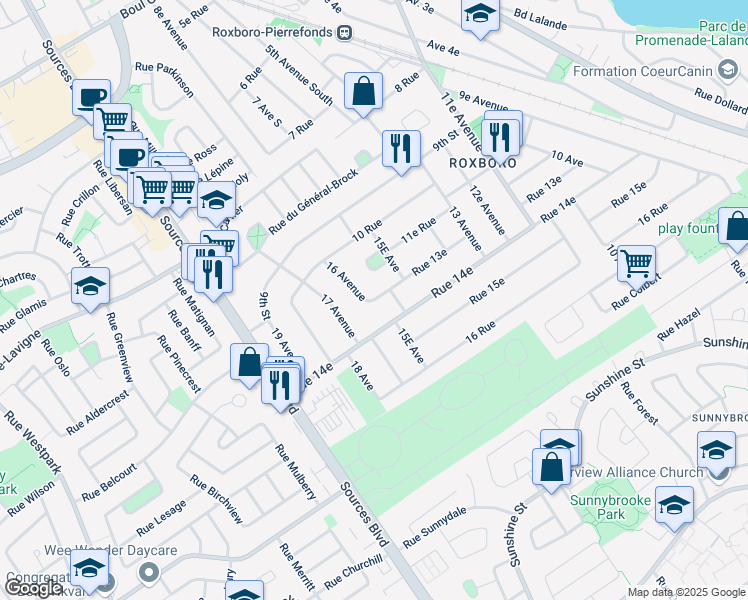748x600 pixels.
Task: Click Map data ©2025 Google attribution
Action: coord(686,592)
